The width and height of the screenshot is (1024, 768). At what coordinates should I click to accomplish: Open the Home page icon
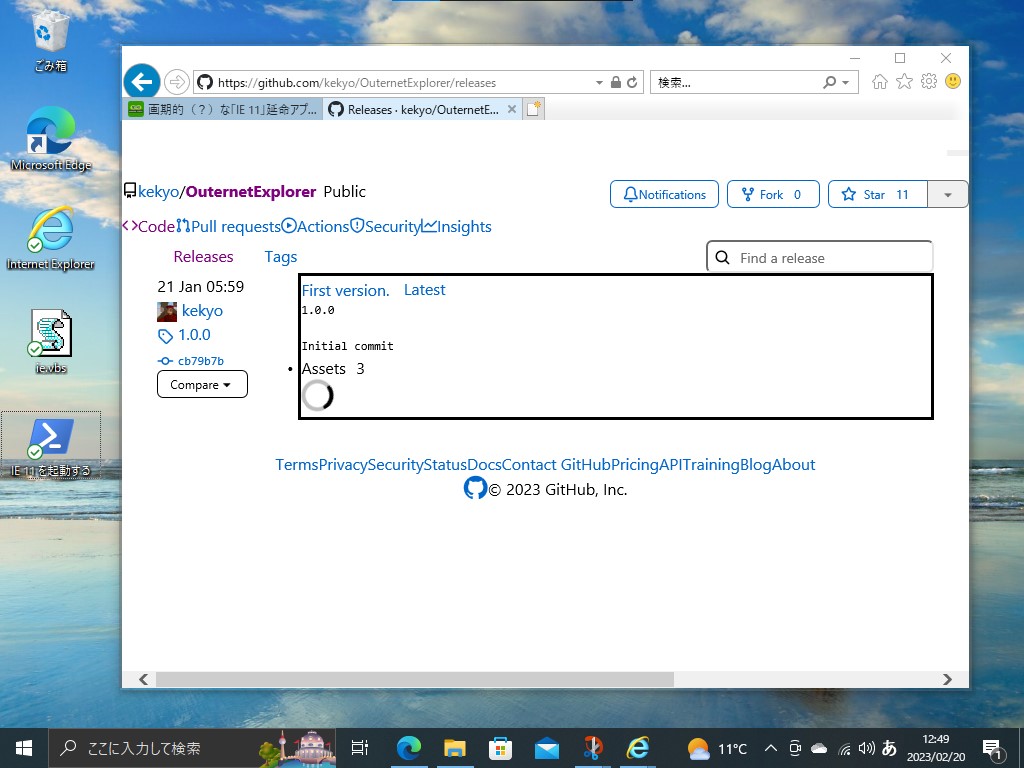tap(879, 82)
